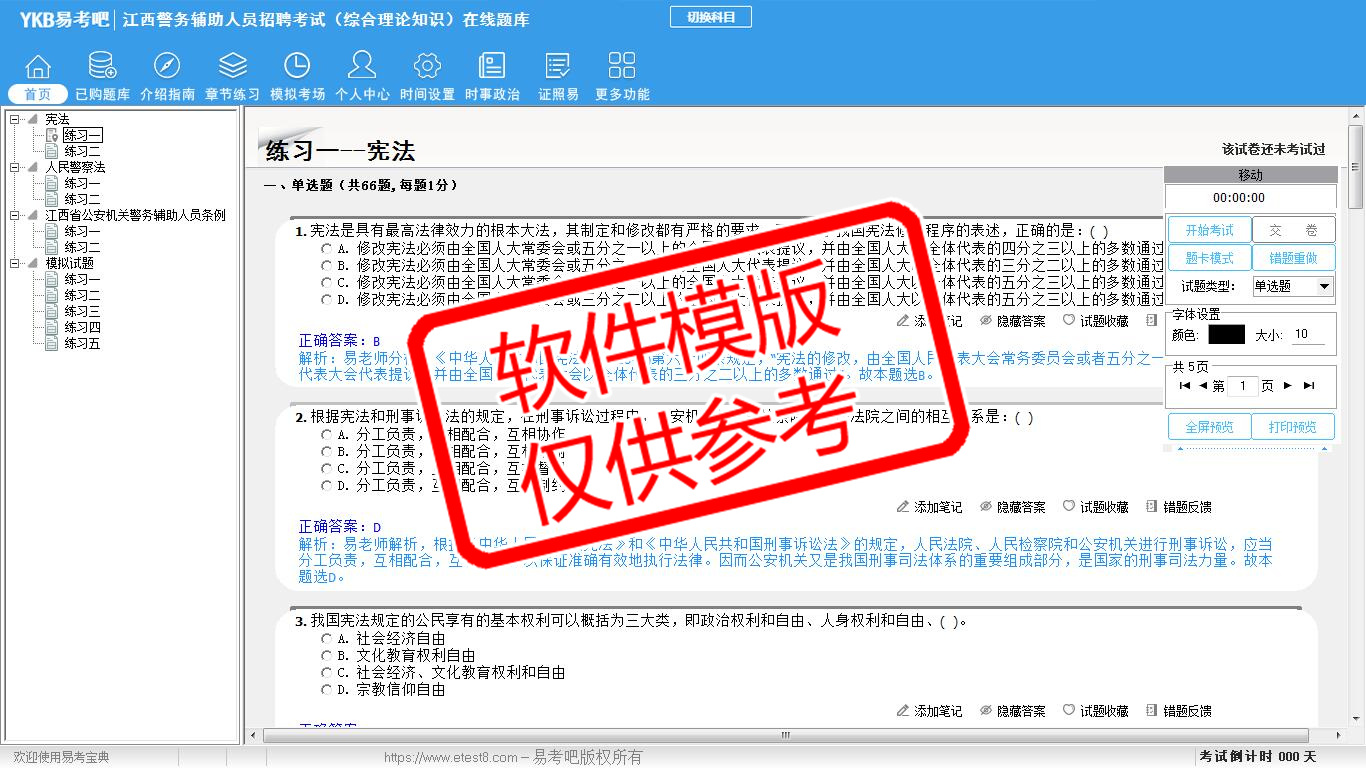Click the 打印预览 button
The height and width of the screenshot is (768, 1366).
1294,427
